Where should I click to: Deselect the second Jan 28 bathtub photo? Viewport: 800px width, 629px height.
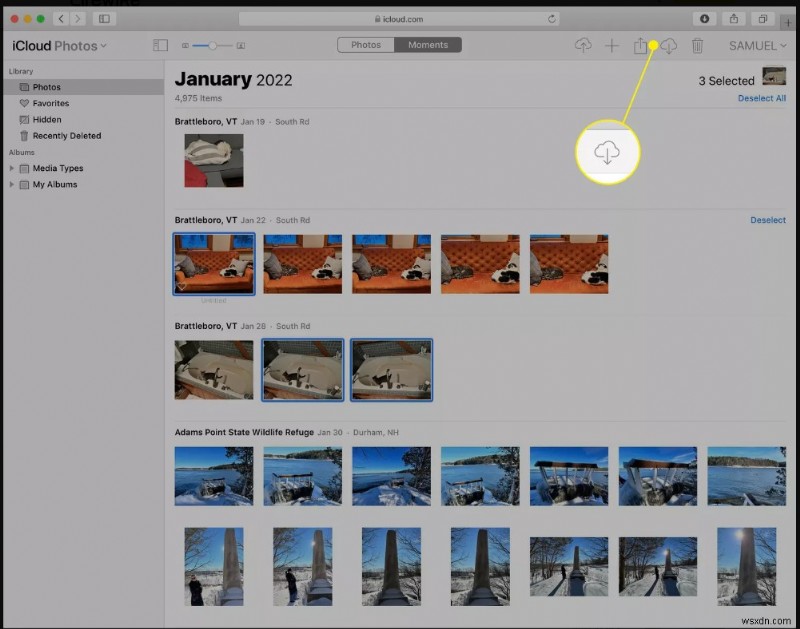click(x=303, y=370)
